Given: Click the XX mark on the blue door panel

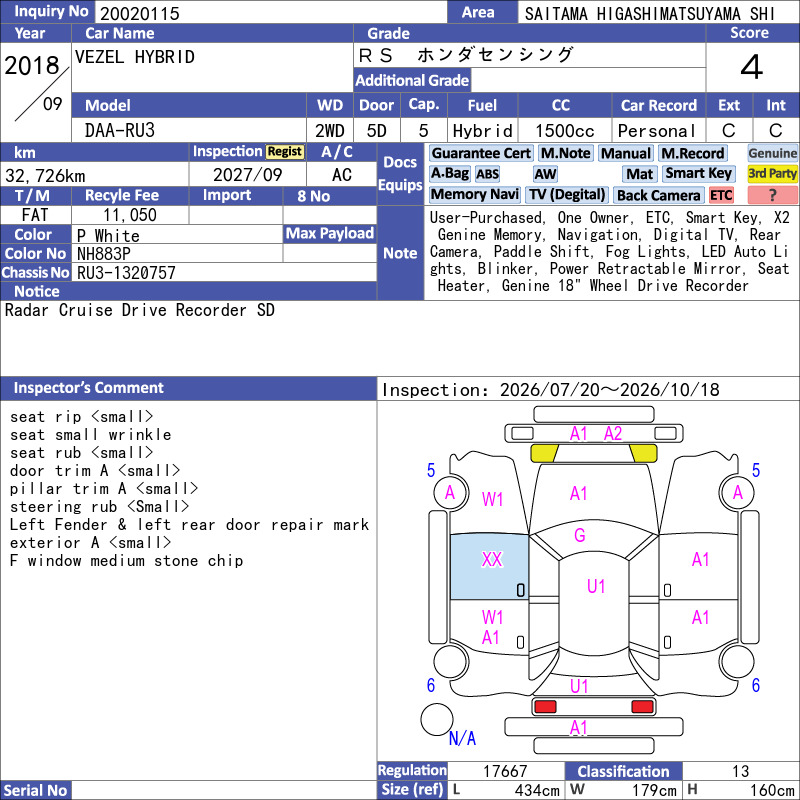Looking at the screenshot, I should pyautogui.click(x=492, y=559).
